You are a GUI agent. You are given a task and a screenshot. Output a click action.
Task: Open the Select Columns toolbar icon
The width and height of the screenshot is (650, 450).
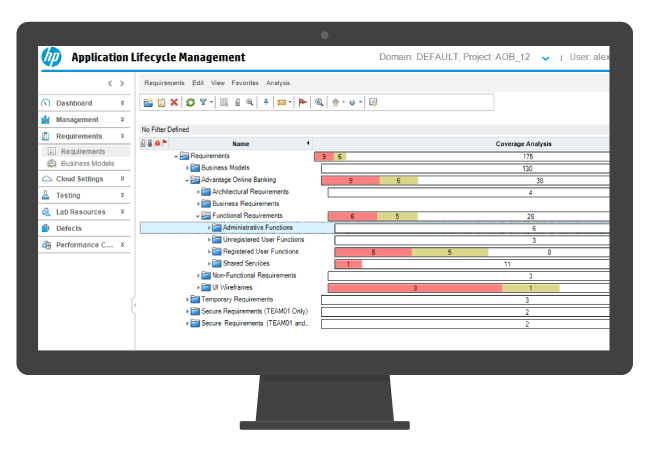(x=224, y=102)
